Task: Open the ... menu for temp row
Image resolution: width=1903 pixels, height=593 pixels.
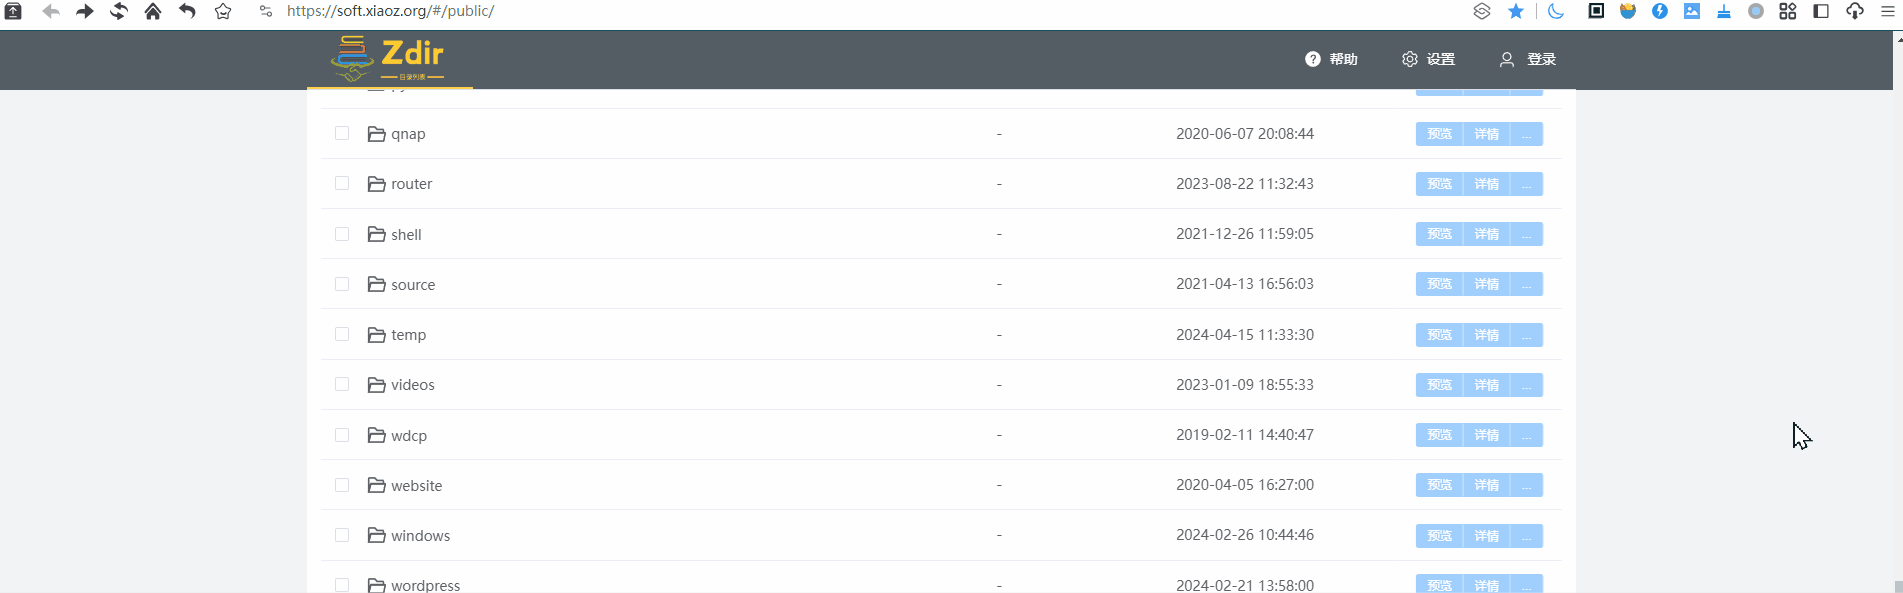Action: point(1526,335)
